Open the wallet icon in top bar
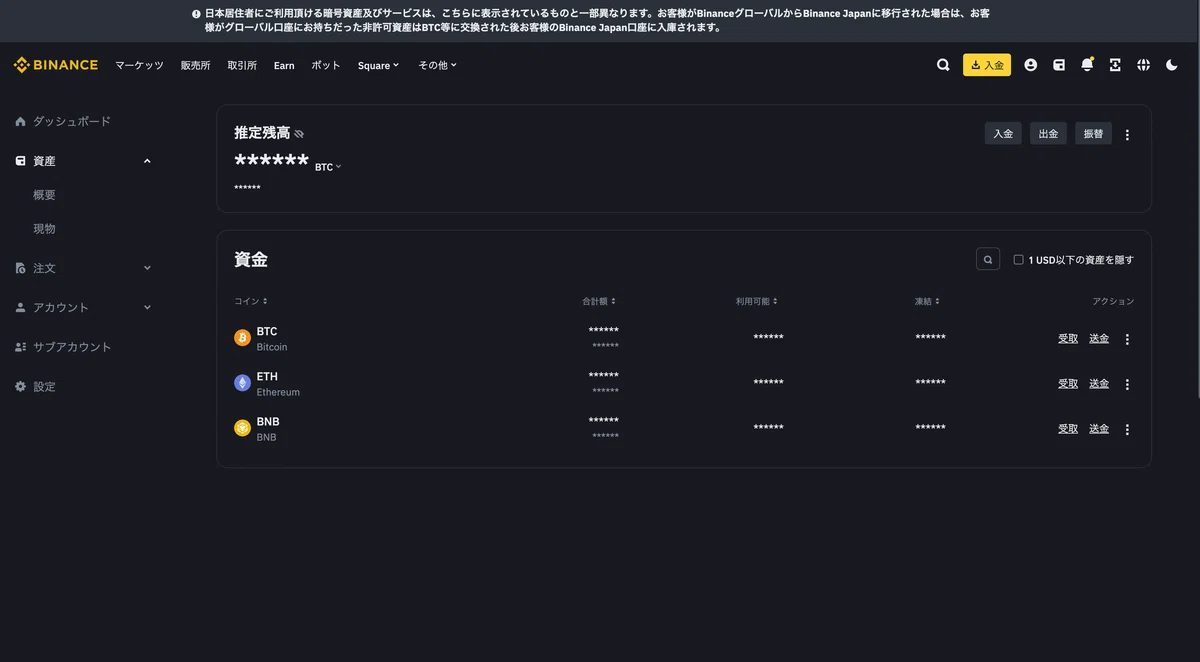 [1059, 65]
